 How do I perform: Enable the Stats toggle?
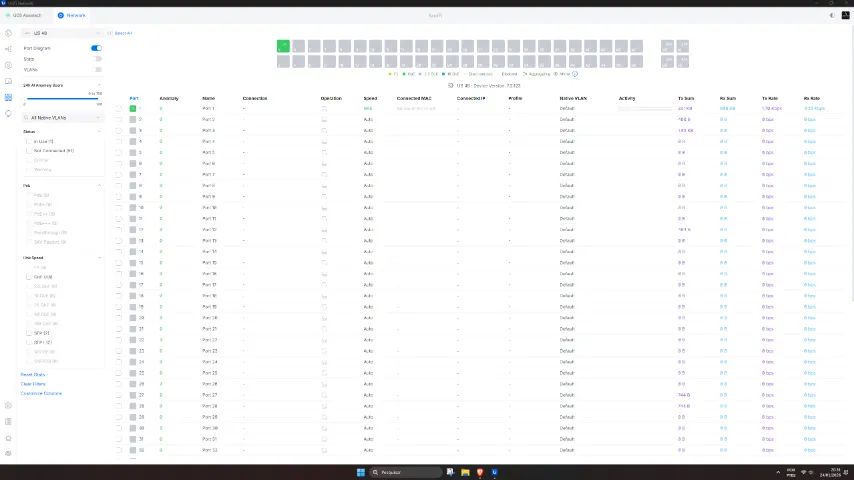pos(97,59)
